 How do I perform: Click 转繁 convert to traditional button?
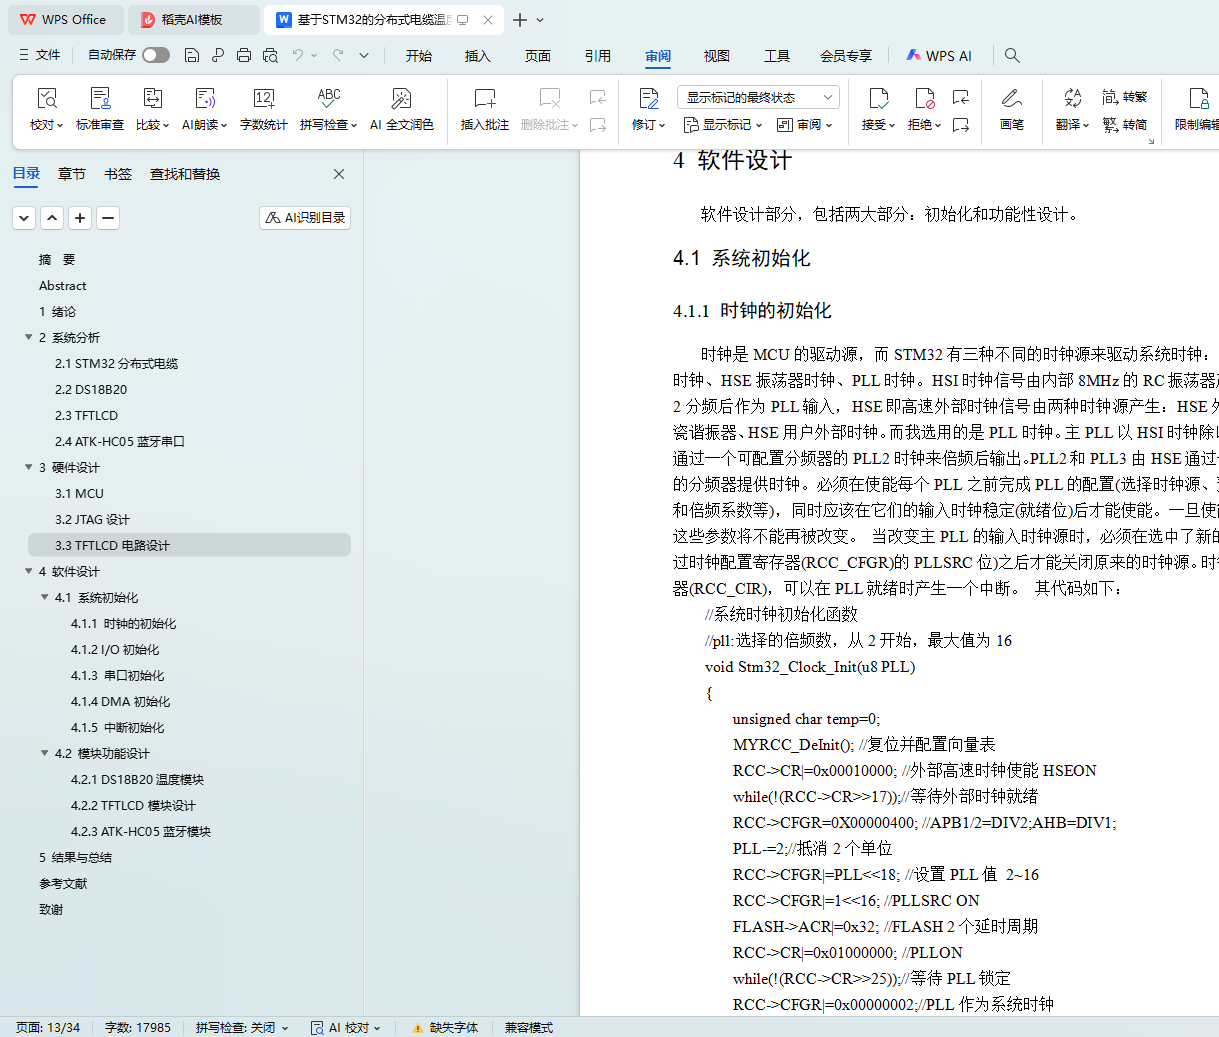[1125, 97]
